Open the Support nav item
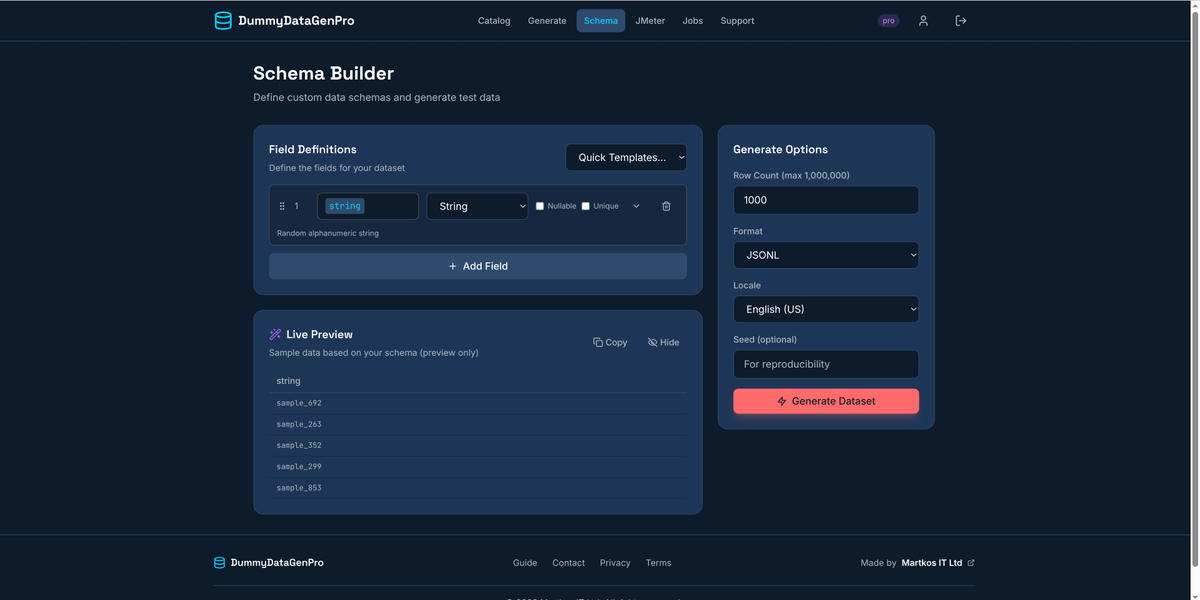The width and height of the screenshot is (1200, 600). click(737, 21)
